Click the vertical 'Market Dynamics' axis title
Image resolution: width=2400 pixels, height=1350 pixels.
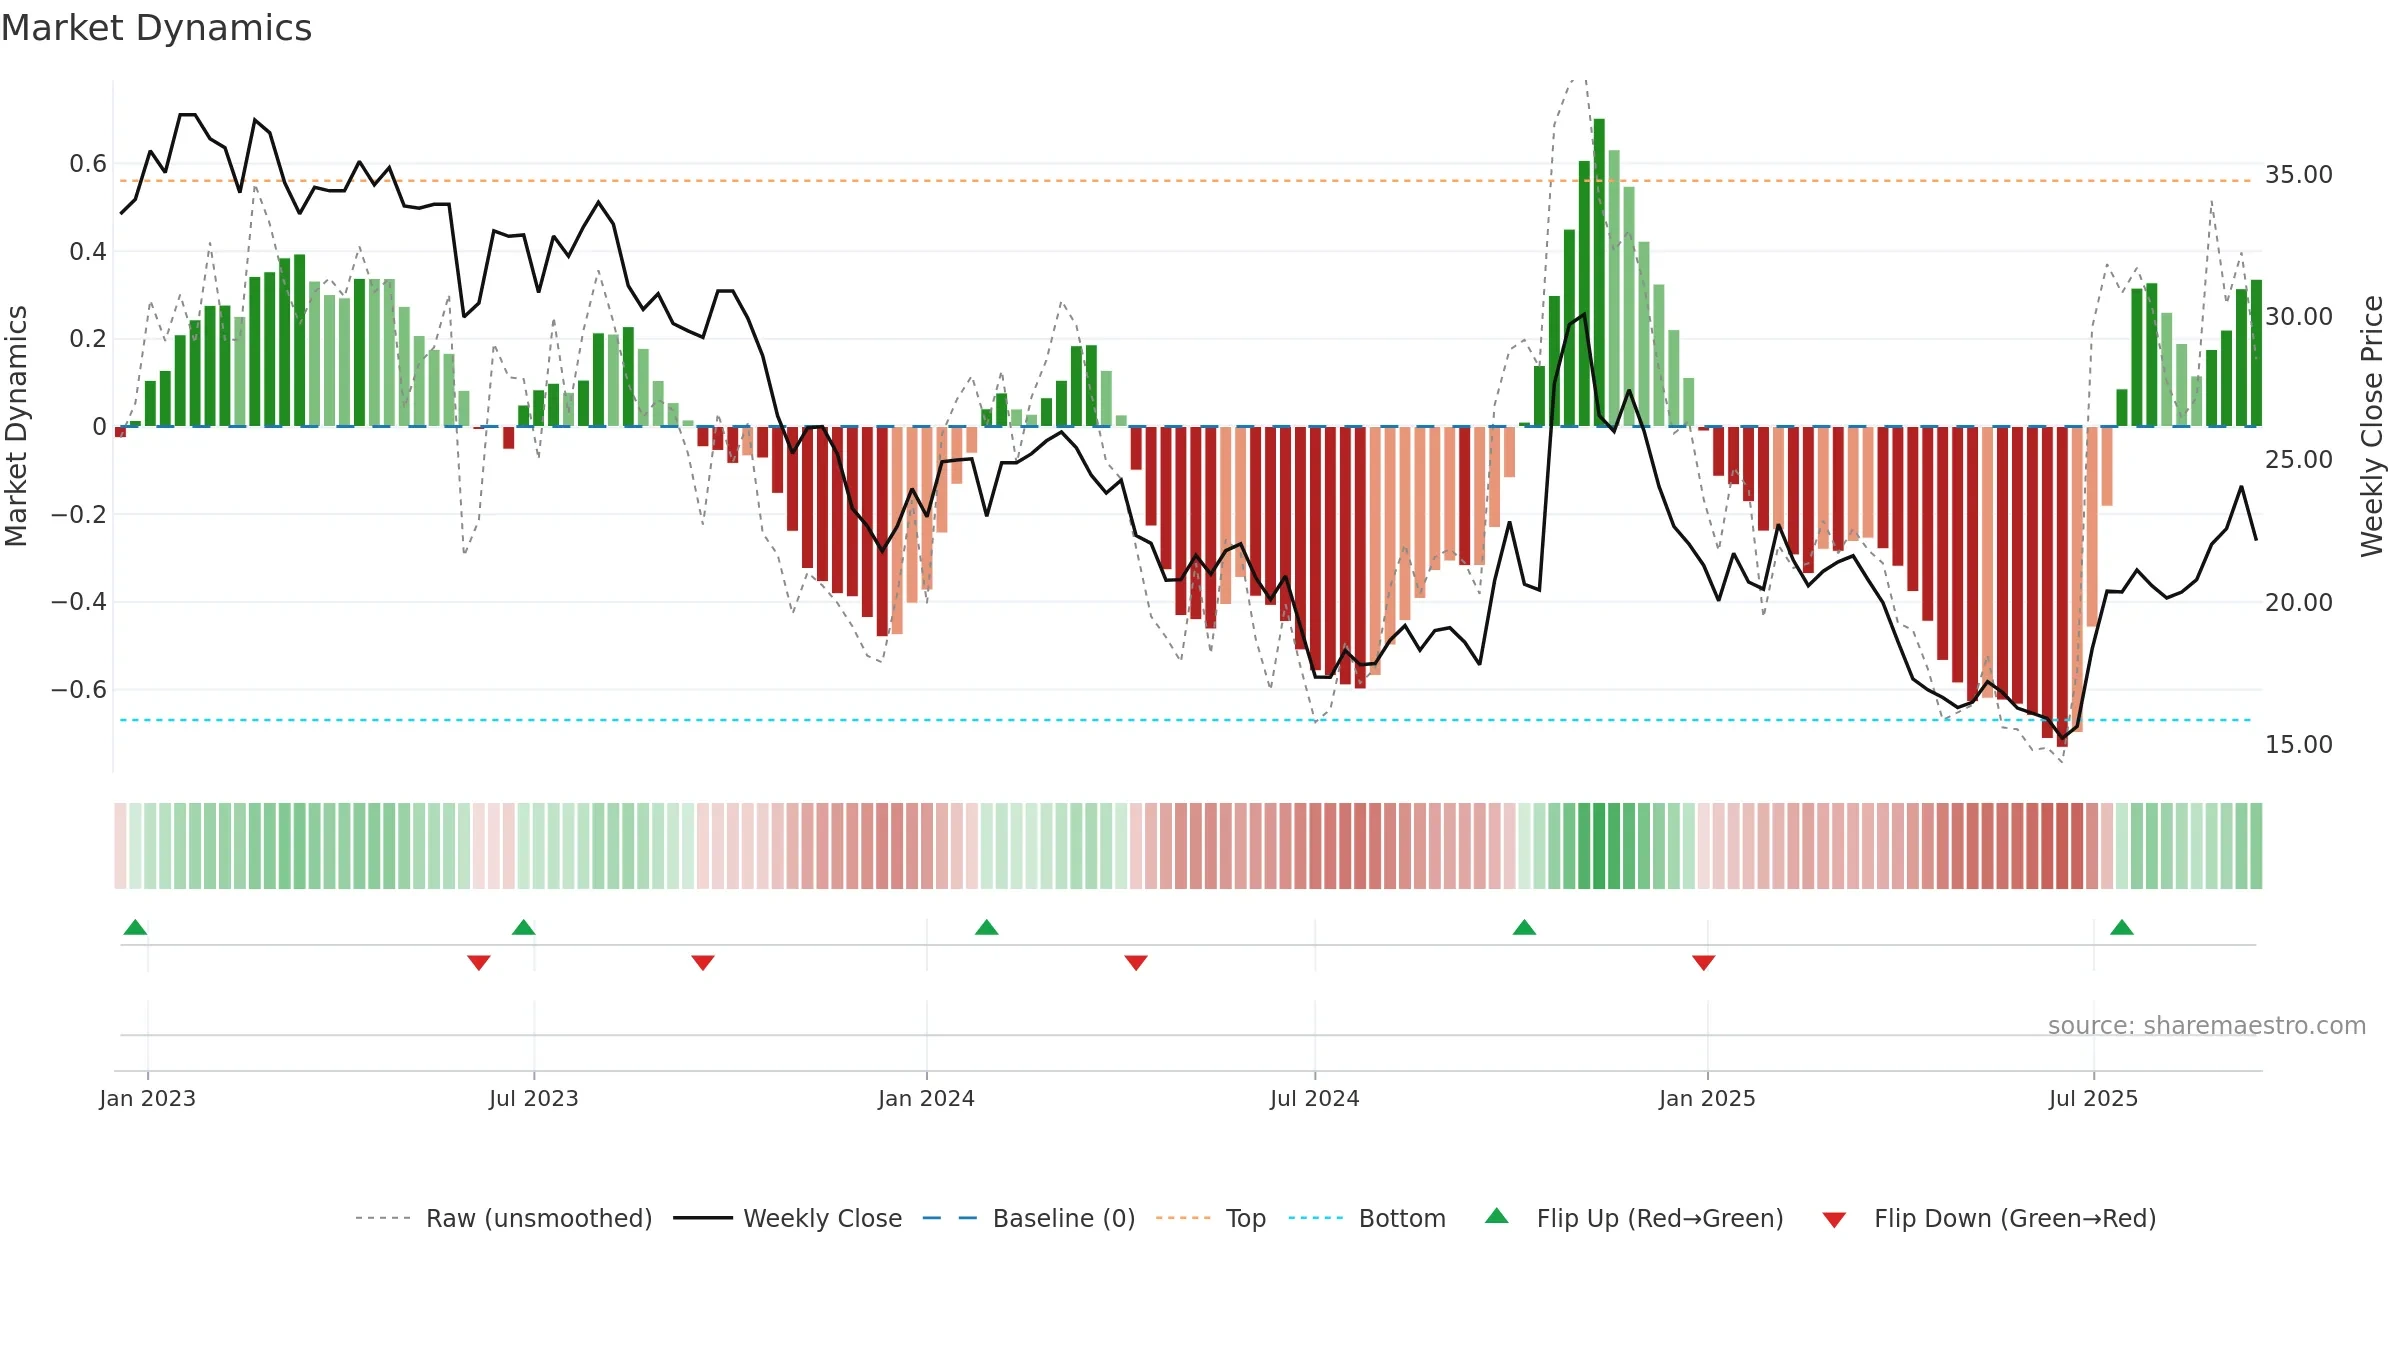tap(16, 426)
